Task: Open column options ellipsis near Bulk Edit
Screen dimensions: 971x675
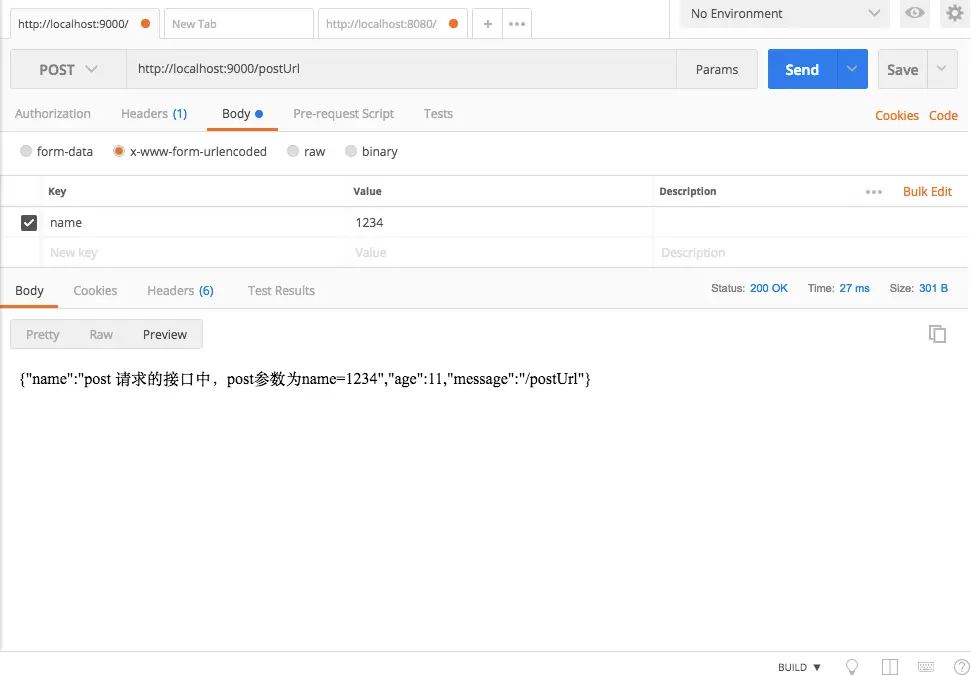Action: click(x=874, y=192)
